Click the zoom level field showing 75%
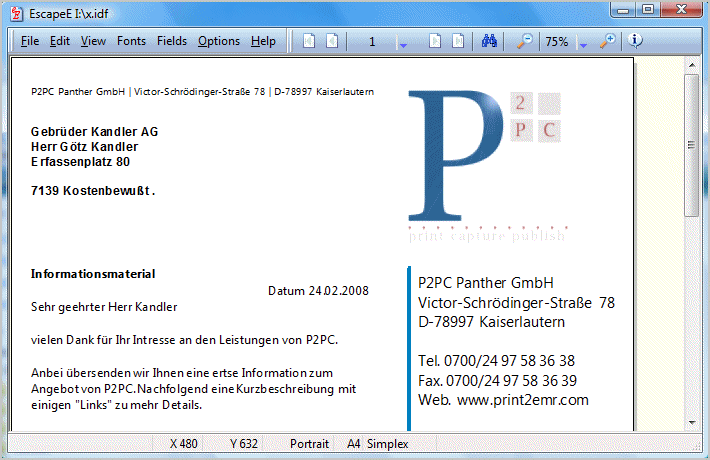The height and width of the screenshot is (460, 710). pyautogui.click(x=557, y=42)
